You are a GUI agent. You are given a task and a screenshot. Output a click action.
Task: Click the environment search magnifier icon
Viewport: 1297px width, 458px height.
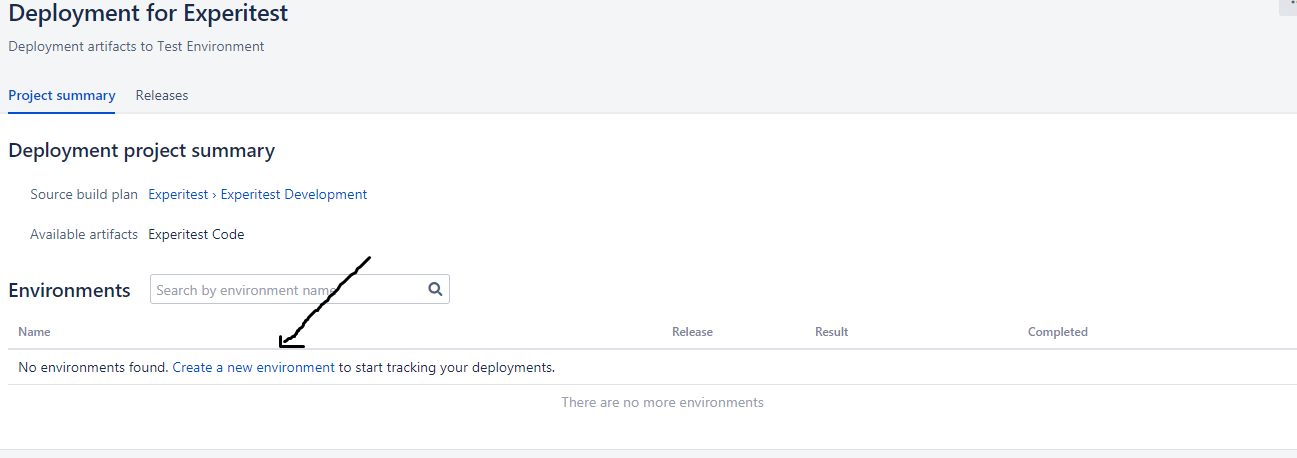point(435,289)
